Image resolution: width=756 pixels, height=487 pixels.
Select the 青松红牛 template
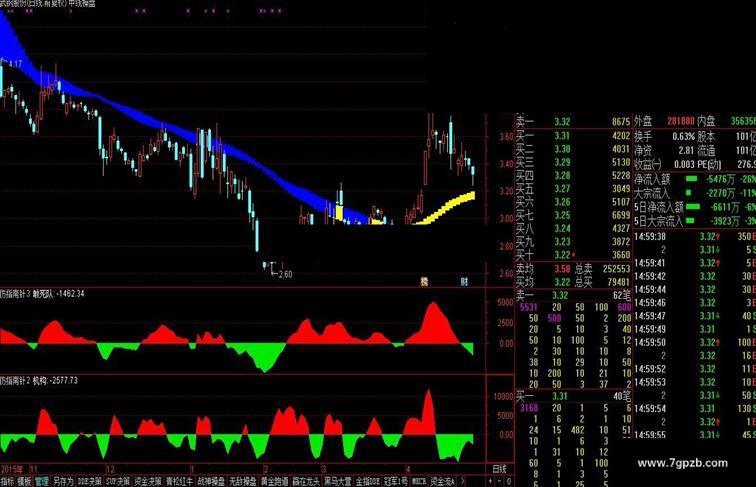pyautogui.click(x=179, y=481)
